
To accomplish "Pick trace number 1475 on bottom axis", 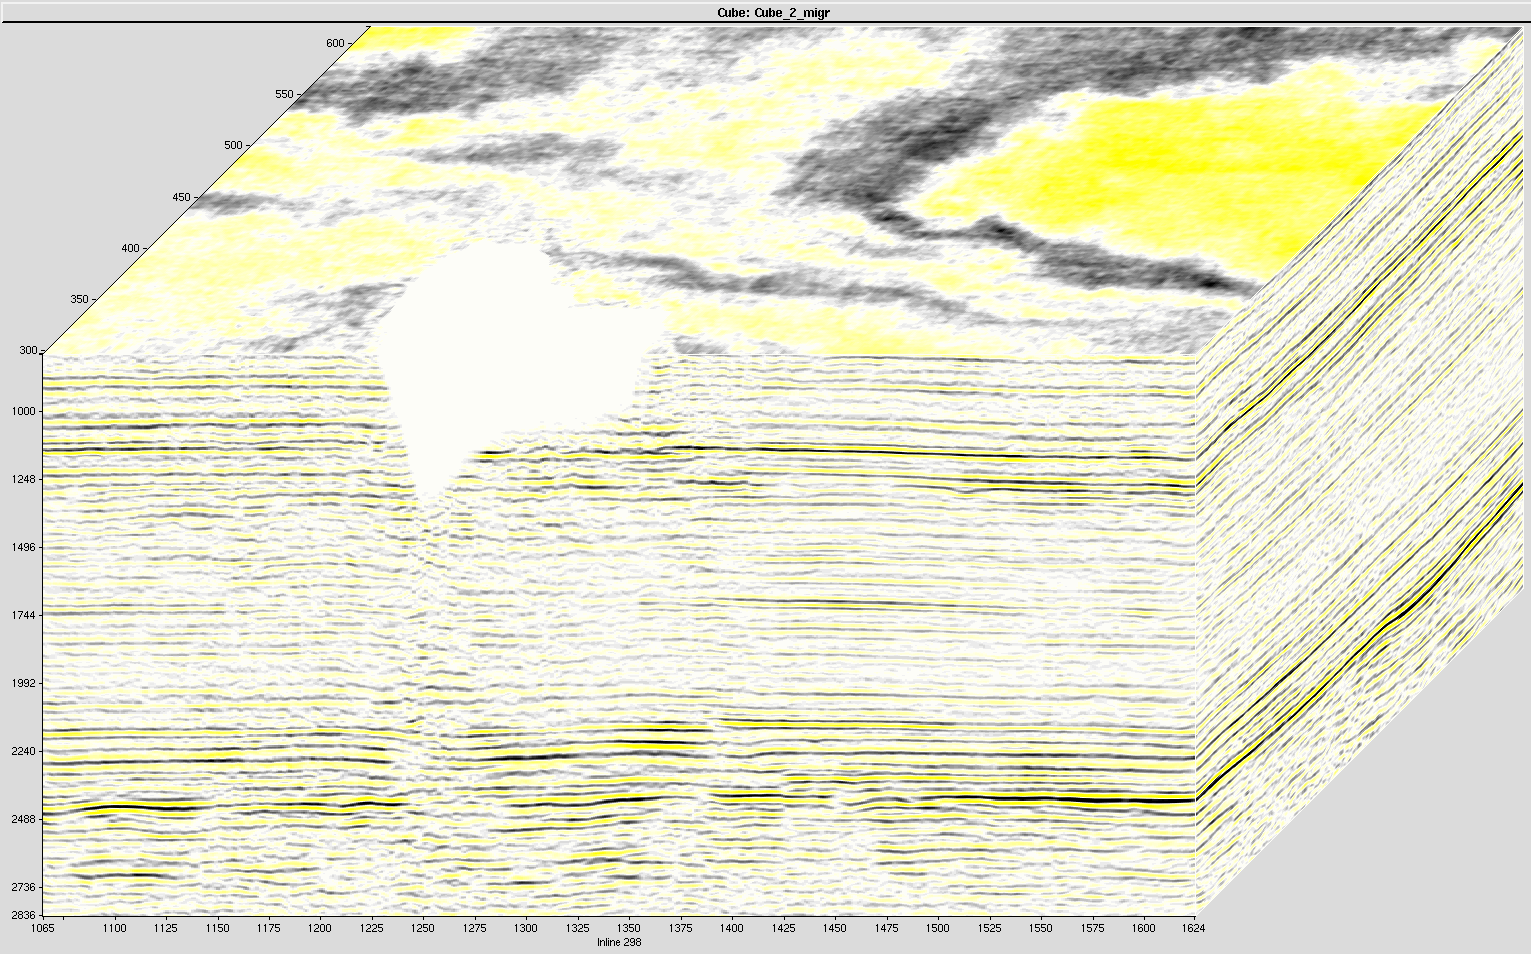I will 886,928.
